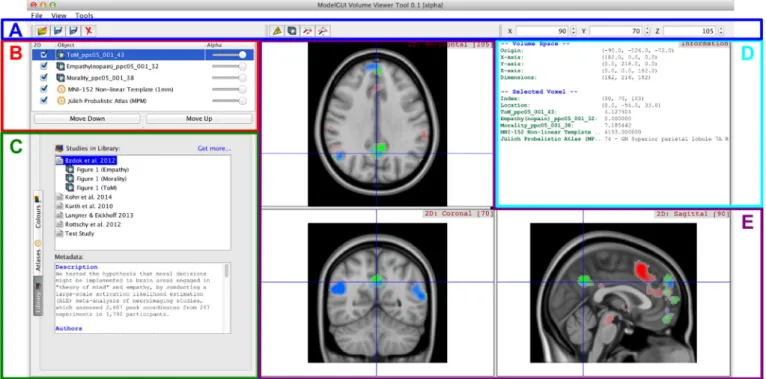
Task: Select the Langner & Eickhoff 2013 study
Action: 99,215
